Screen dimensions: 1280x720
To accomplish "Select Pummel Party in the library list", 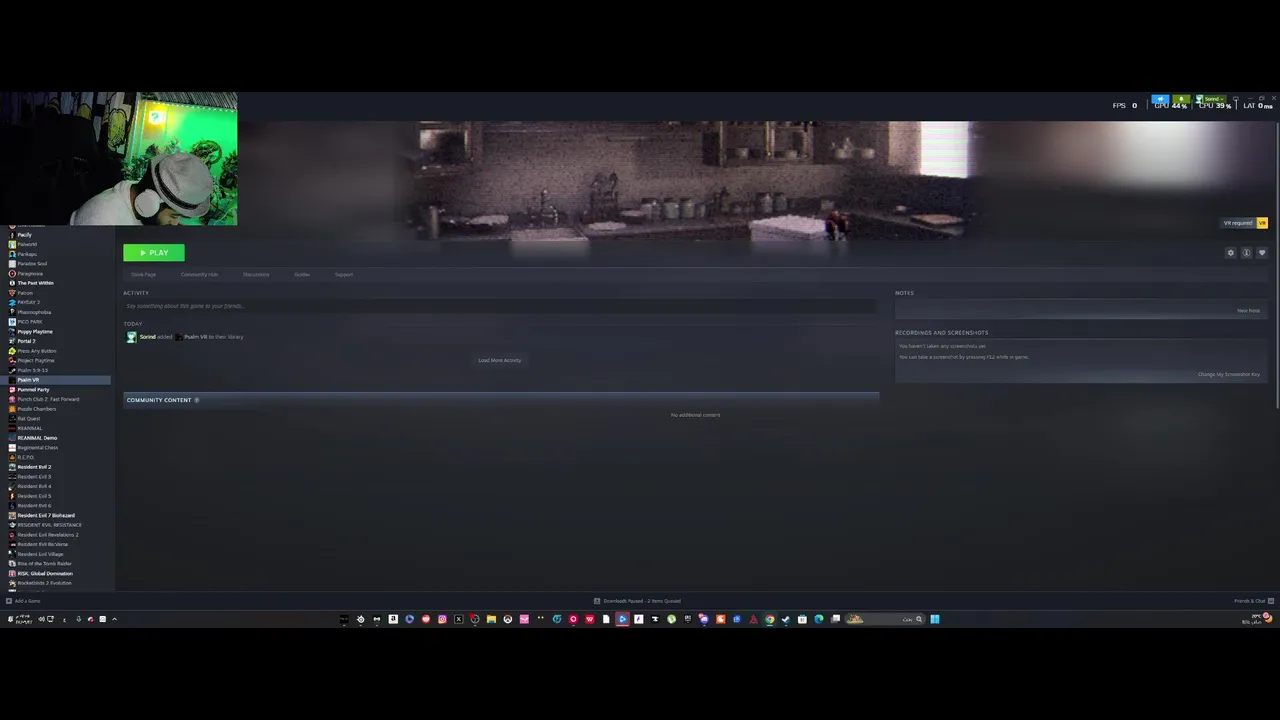I will [33, 390].
